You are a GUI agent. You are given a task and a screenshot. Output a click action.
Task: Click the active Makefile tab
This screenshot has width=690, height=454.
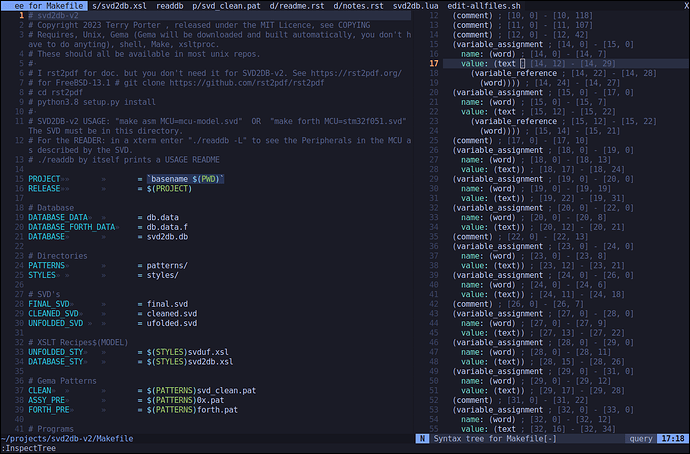(x=44, y=6)
